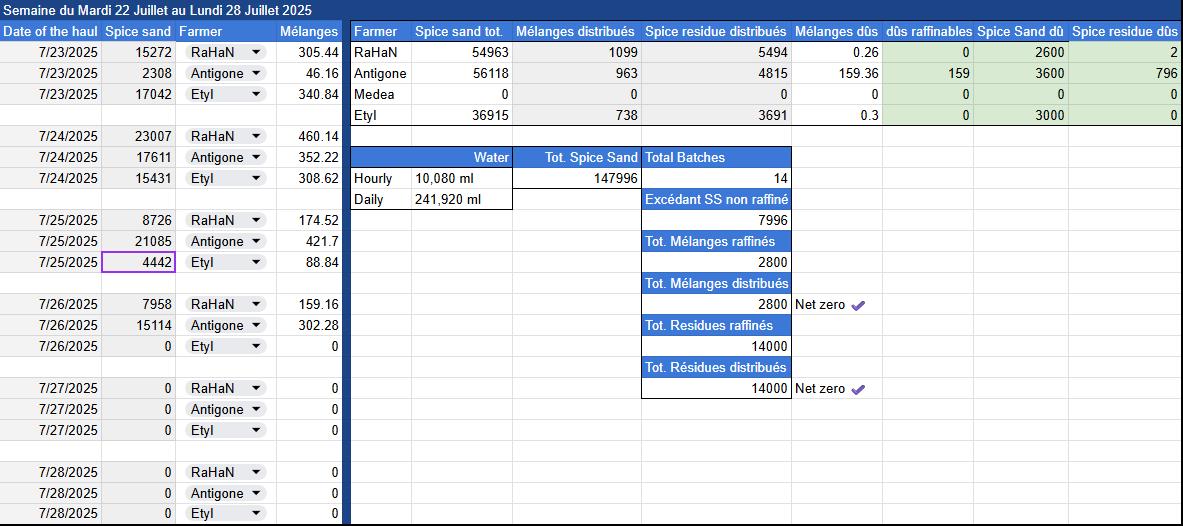The width and height of the screenshot is (1183, 526).
Task: Expand the Etyl dropdown in the 7/28/2025 row
Action: tap(256, 514)
